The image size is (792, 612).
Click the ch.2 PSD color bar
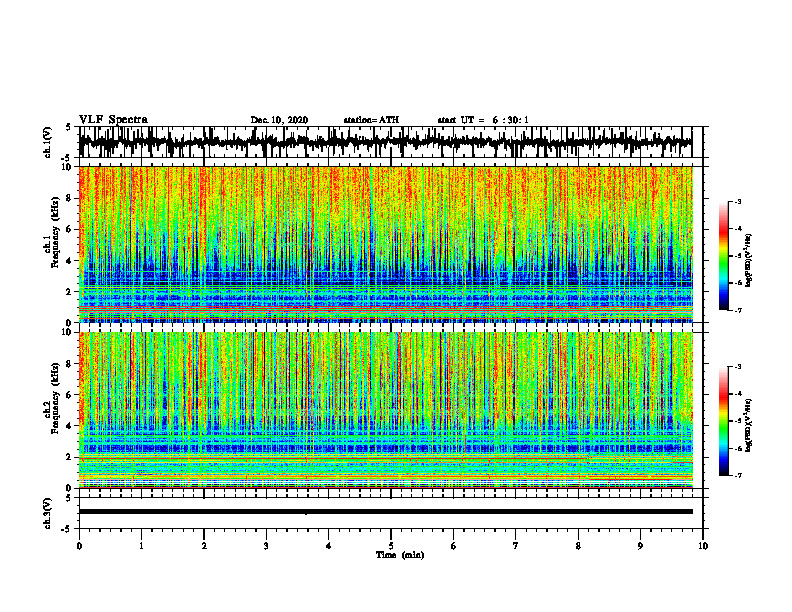click(x=724, y=421)
